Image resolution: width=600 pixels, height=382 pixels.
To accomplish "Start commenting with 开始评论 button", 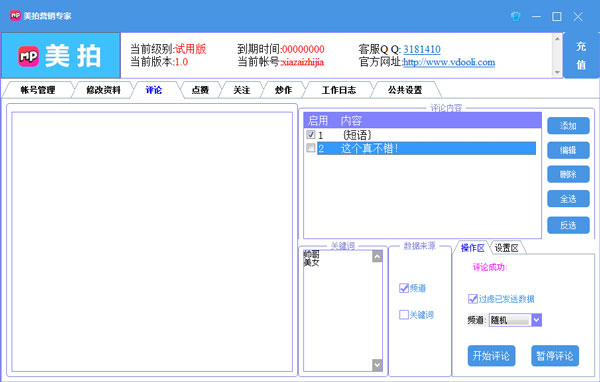I will point(491,356).
